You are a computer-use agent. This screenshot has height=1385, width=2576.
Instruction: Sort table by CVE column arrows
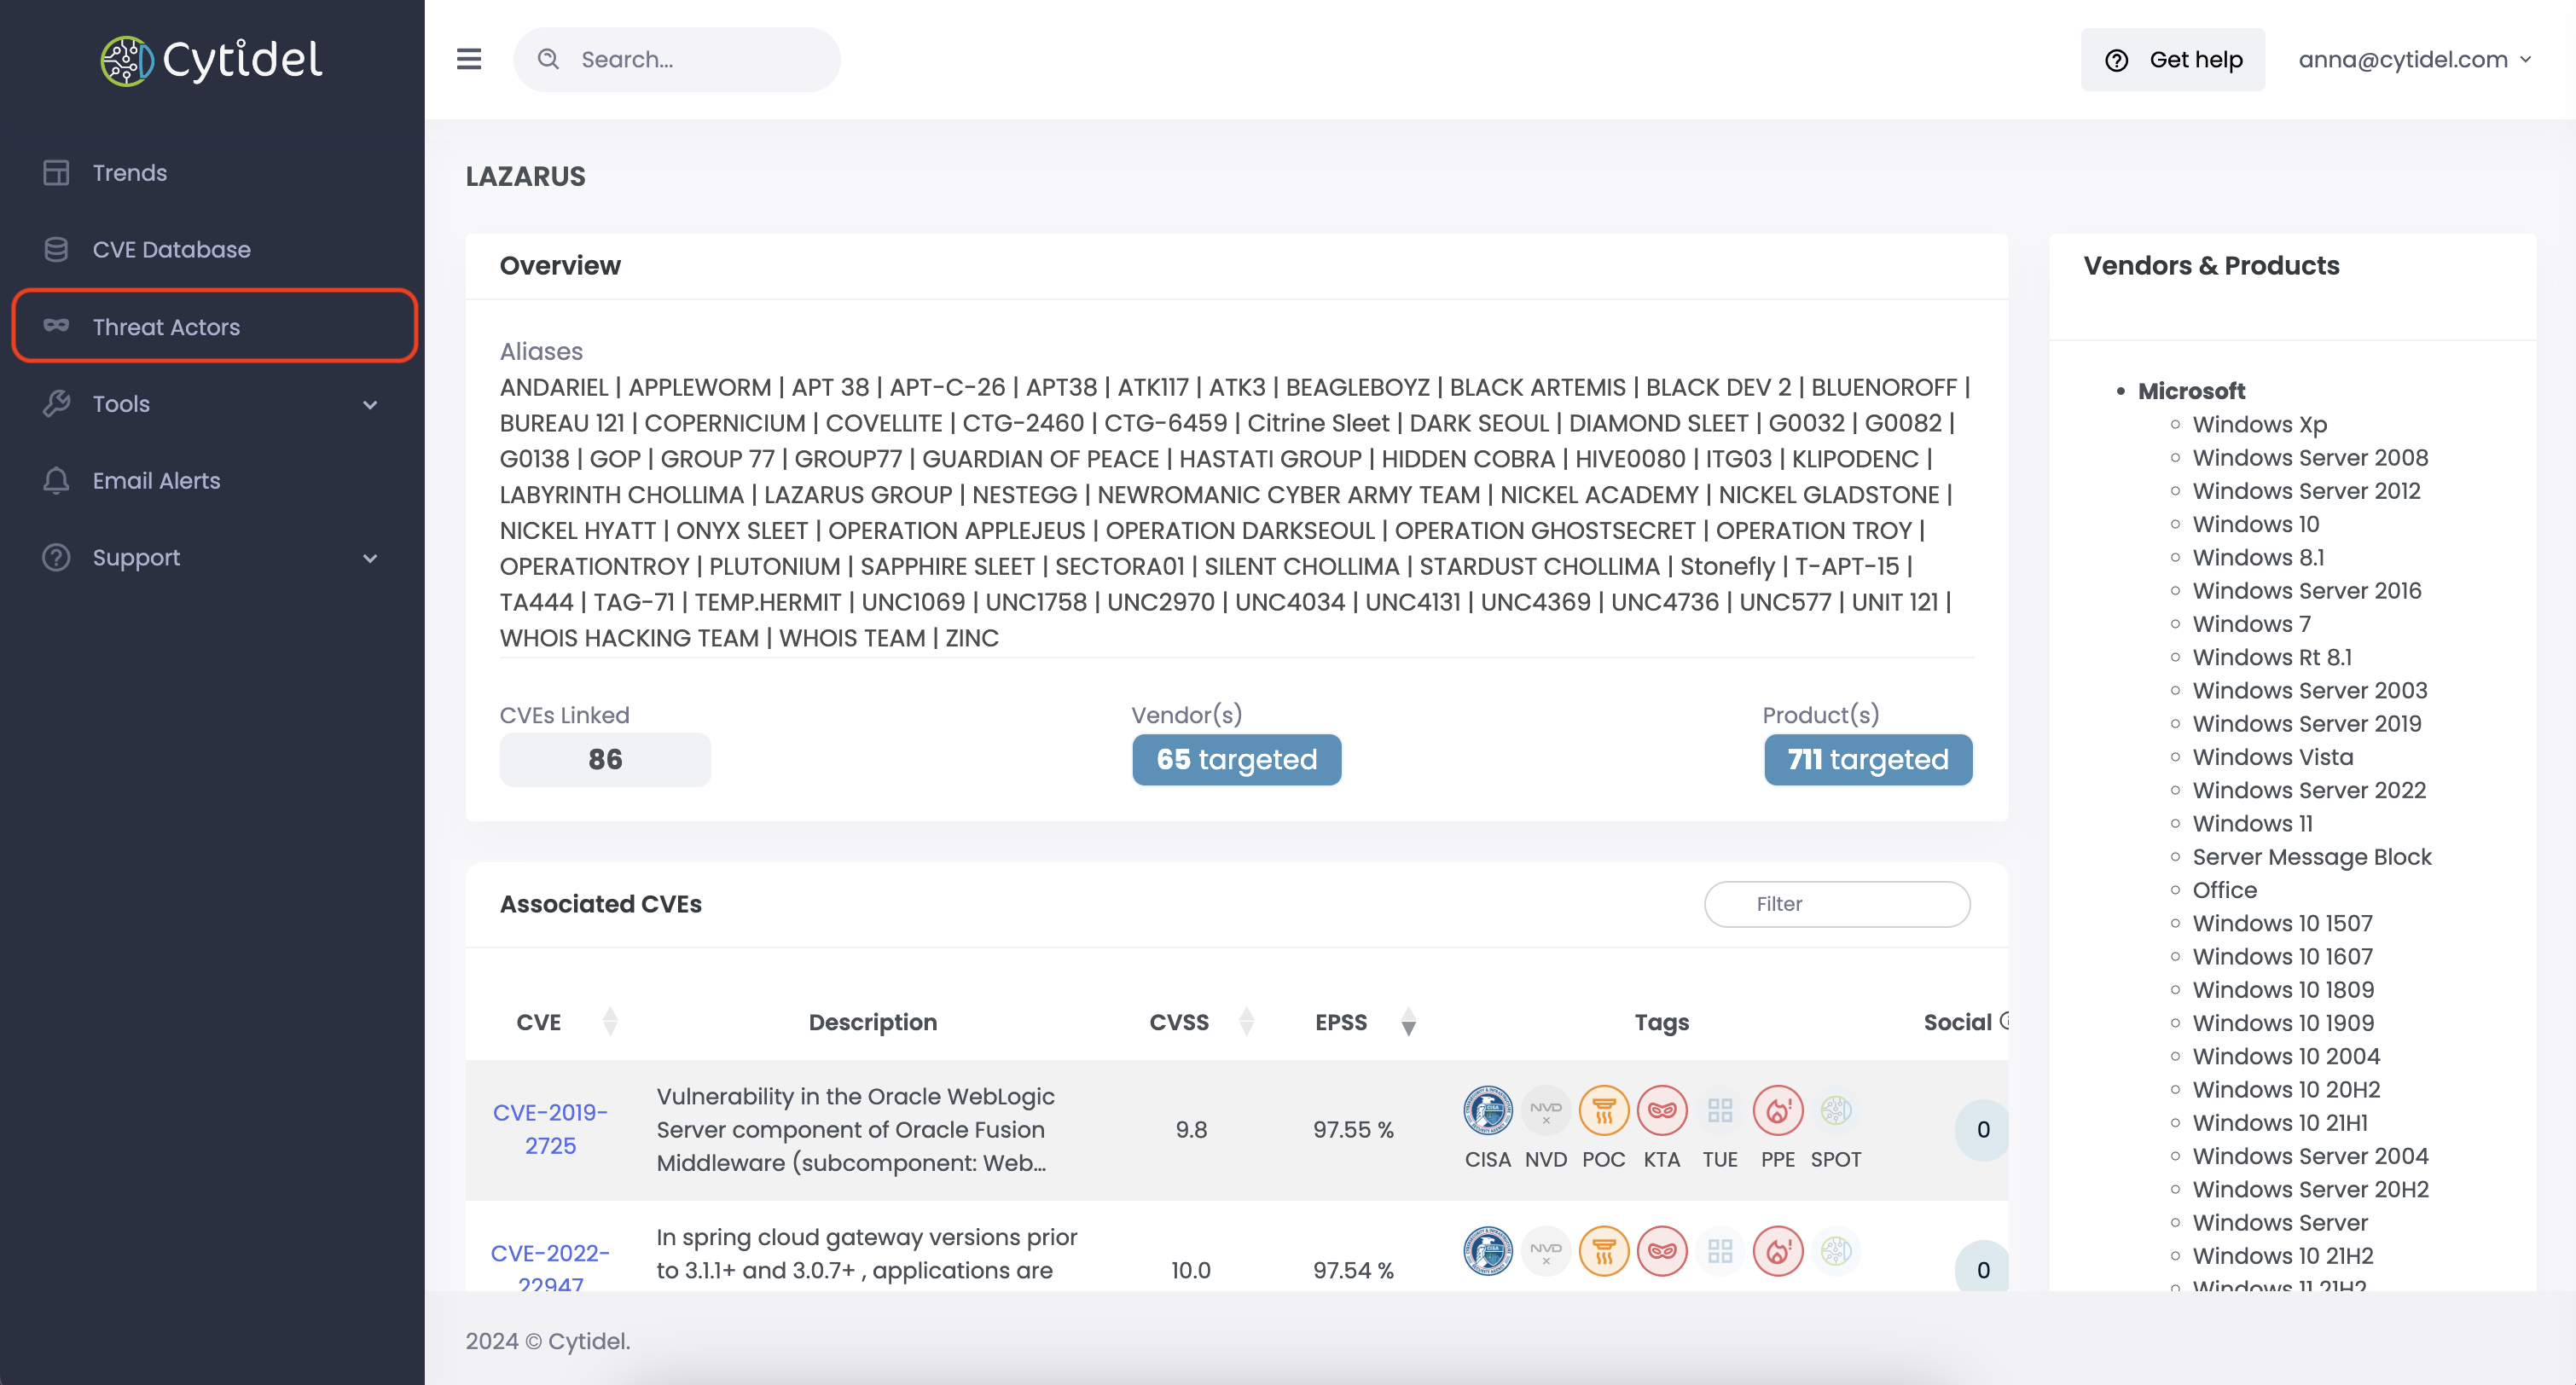610,1022
